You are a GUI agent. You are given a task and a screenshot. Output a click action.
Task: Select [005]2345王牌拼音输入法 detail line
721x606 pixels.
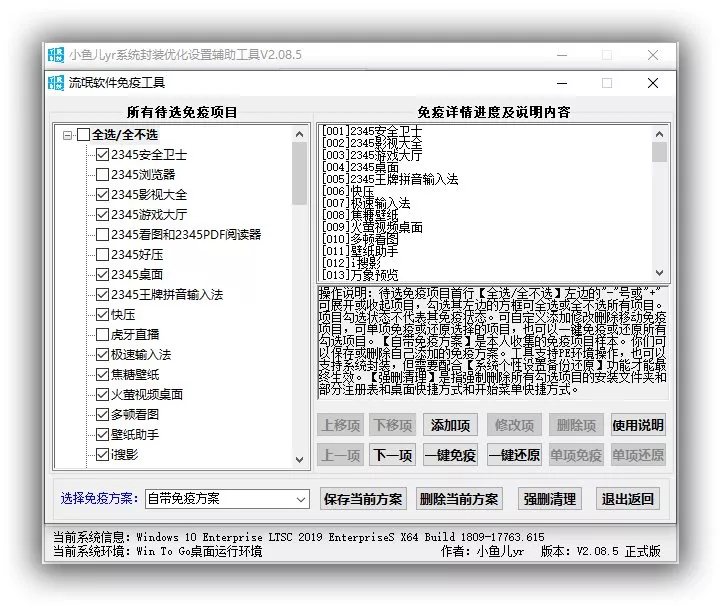coord(390,179)
